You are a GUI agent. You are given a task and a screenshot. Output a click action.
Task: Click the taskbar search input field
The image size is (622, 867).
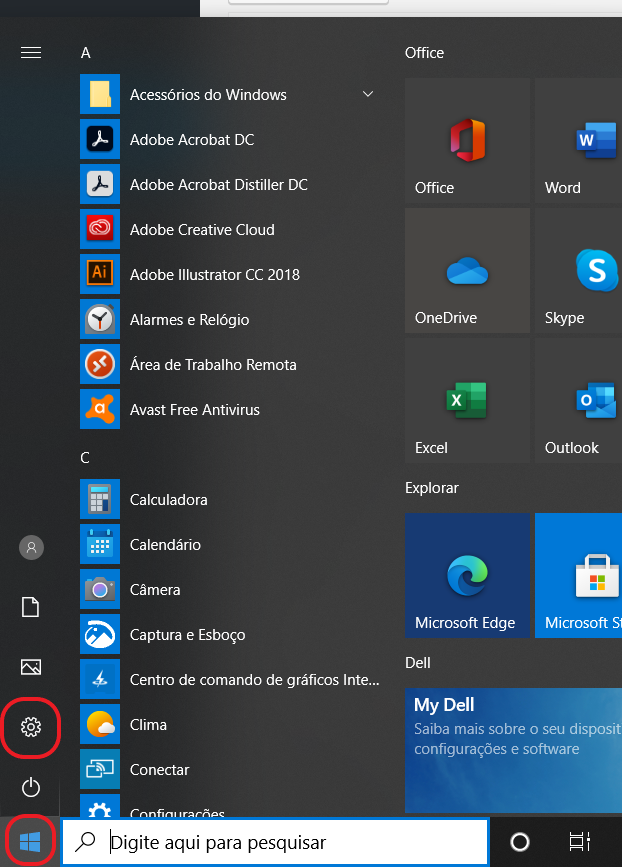pyautogui.click(x=290, y=842)
